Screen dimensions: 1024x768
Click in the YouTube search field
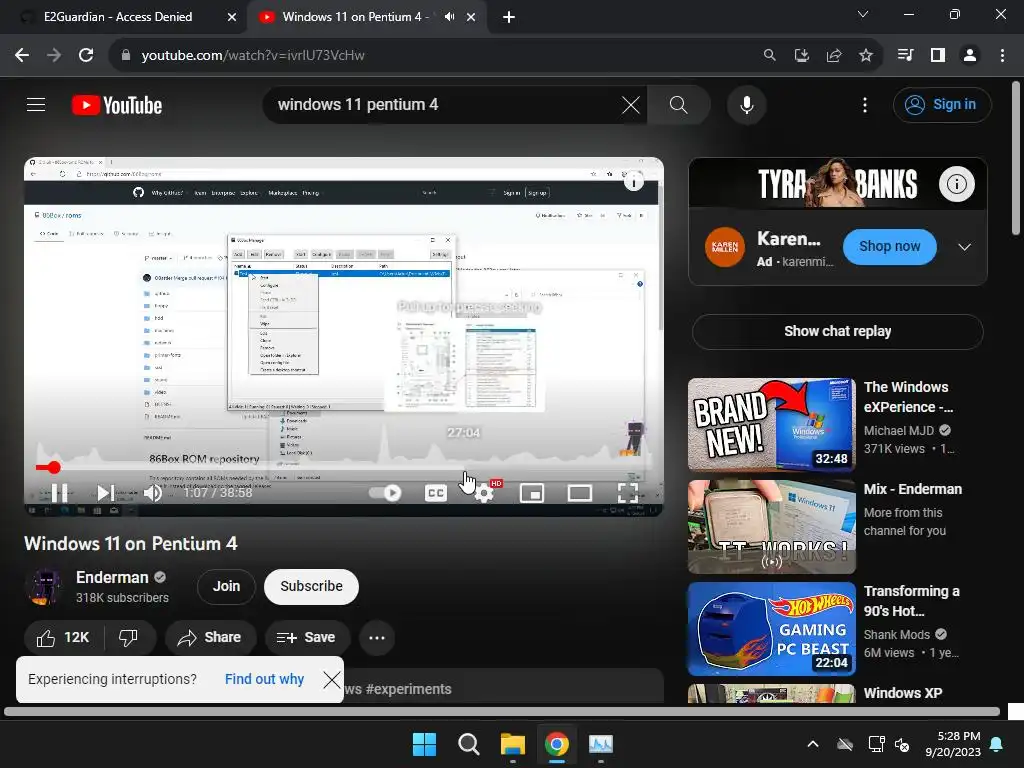pos(444,104)
